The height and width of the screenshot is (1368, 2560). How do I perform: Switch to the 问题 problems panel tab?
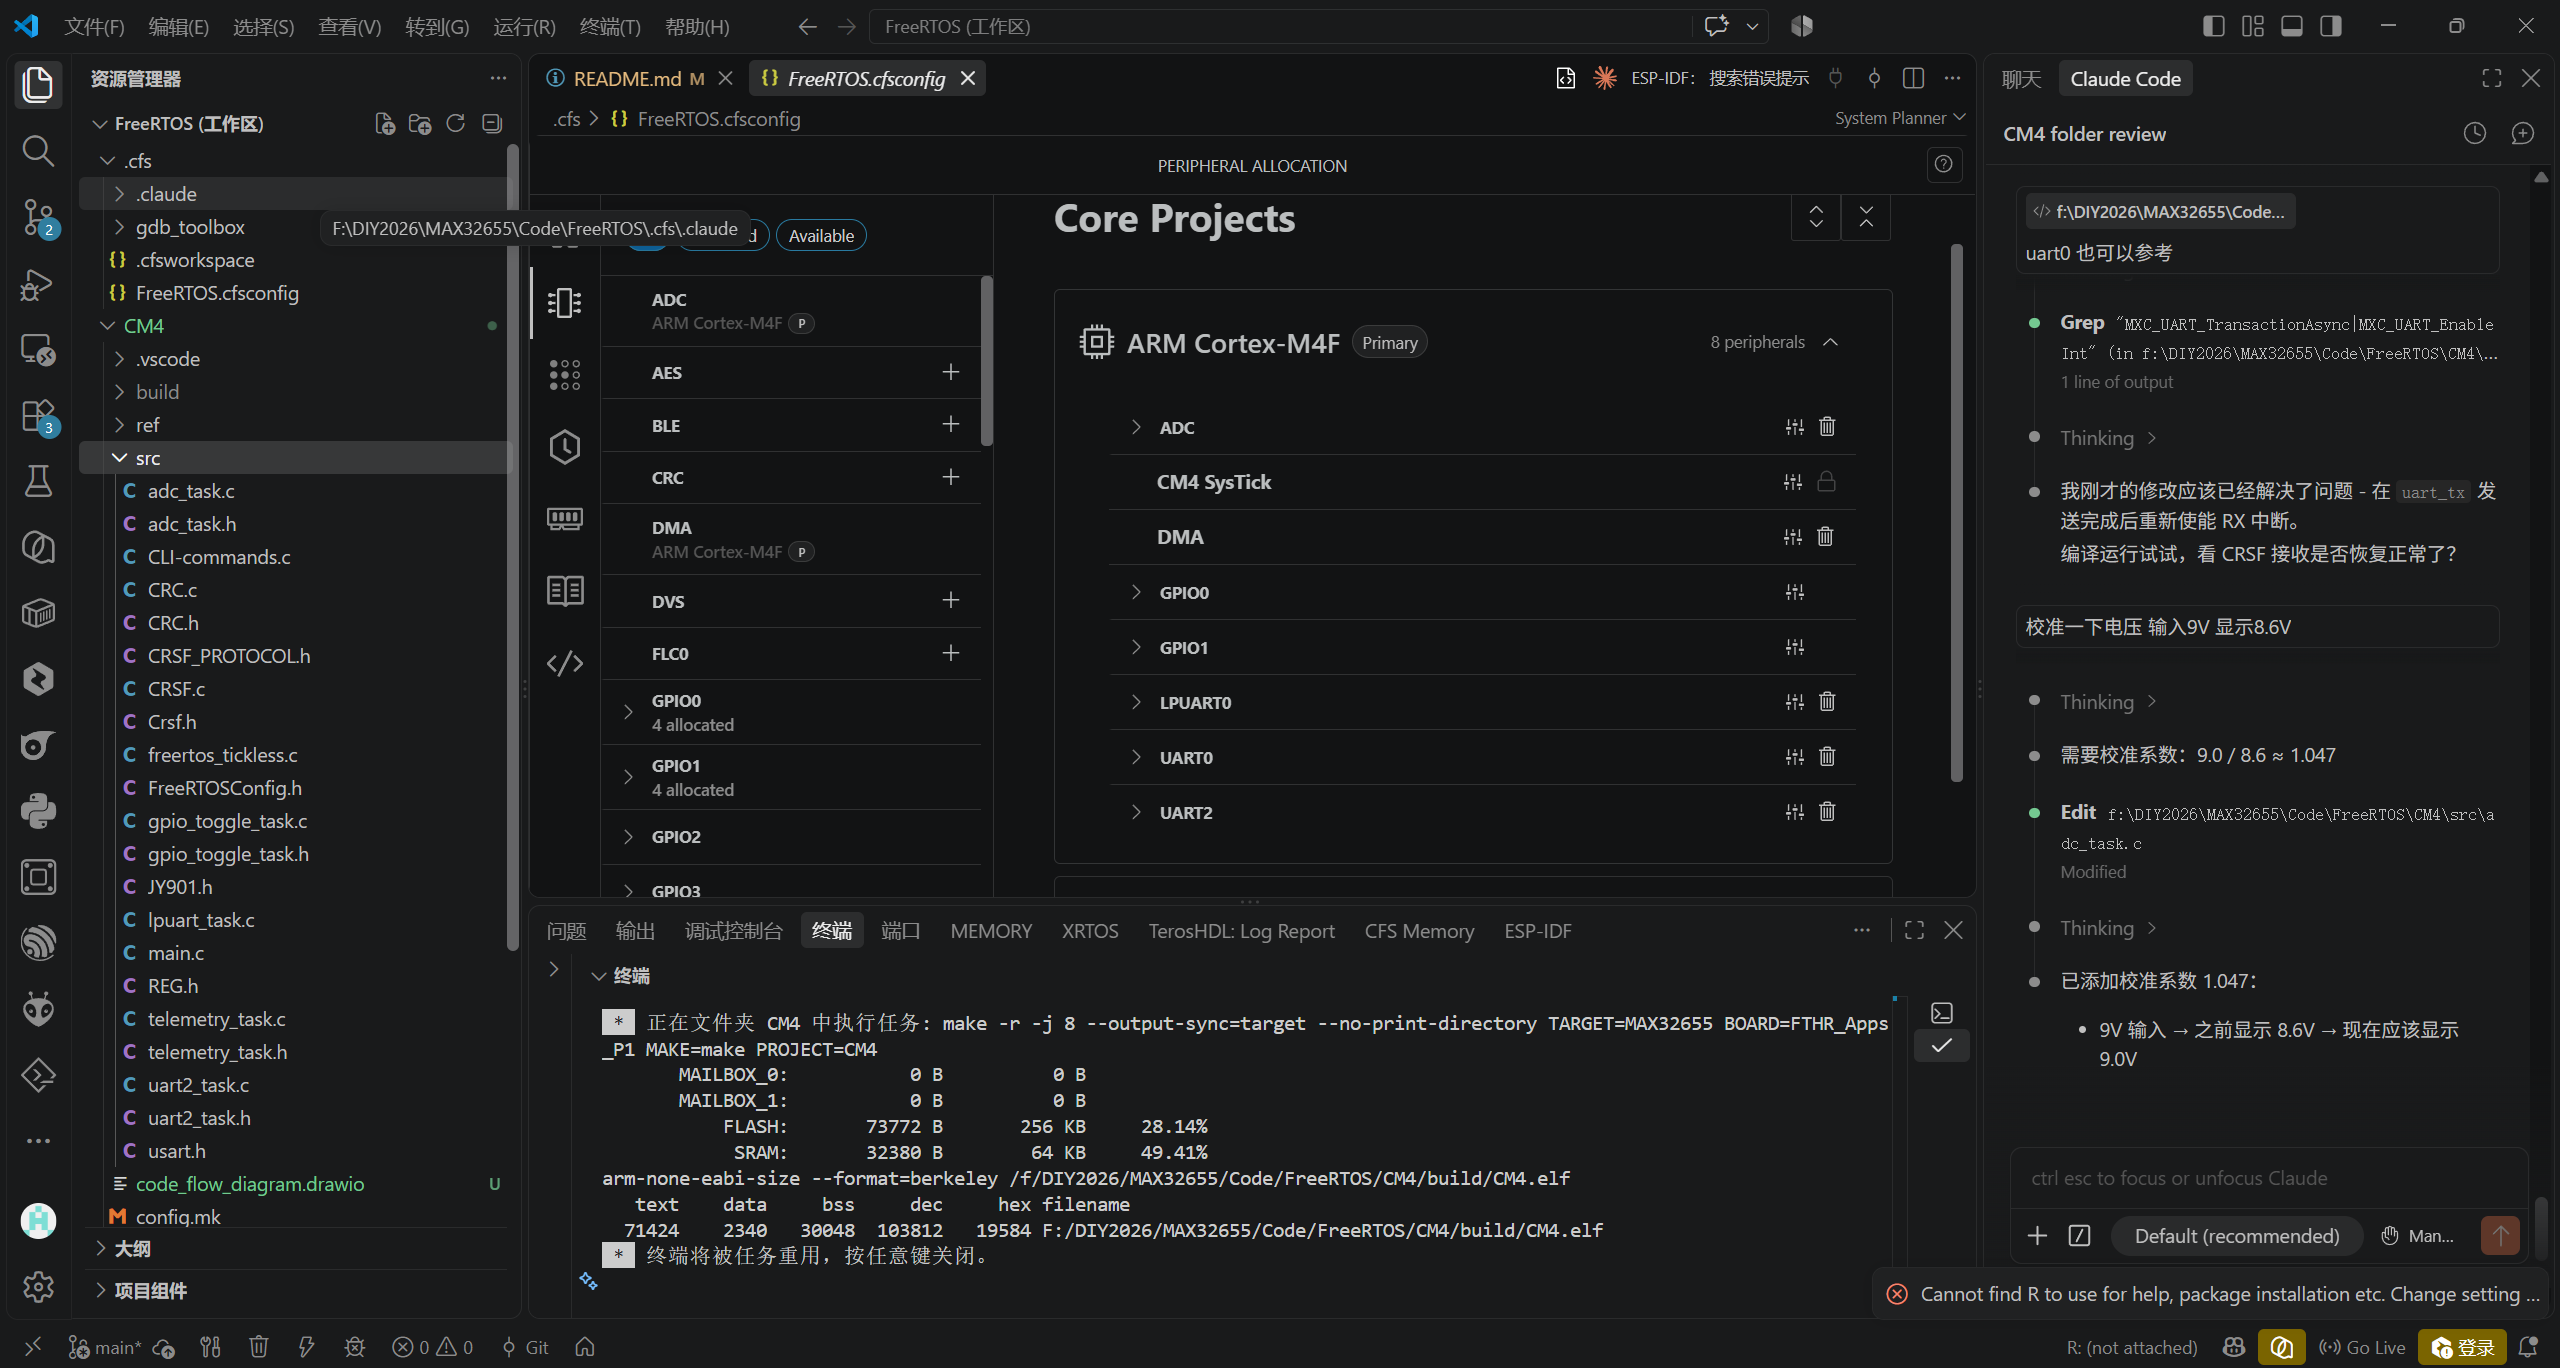click(x=566, y=931)
